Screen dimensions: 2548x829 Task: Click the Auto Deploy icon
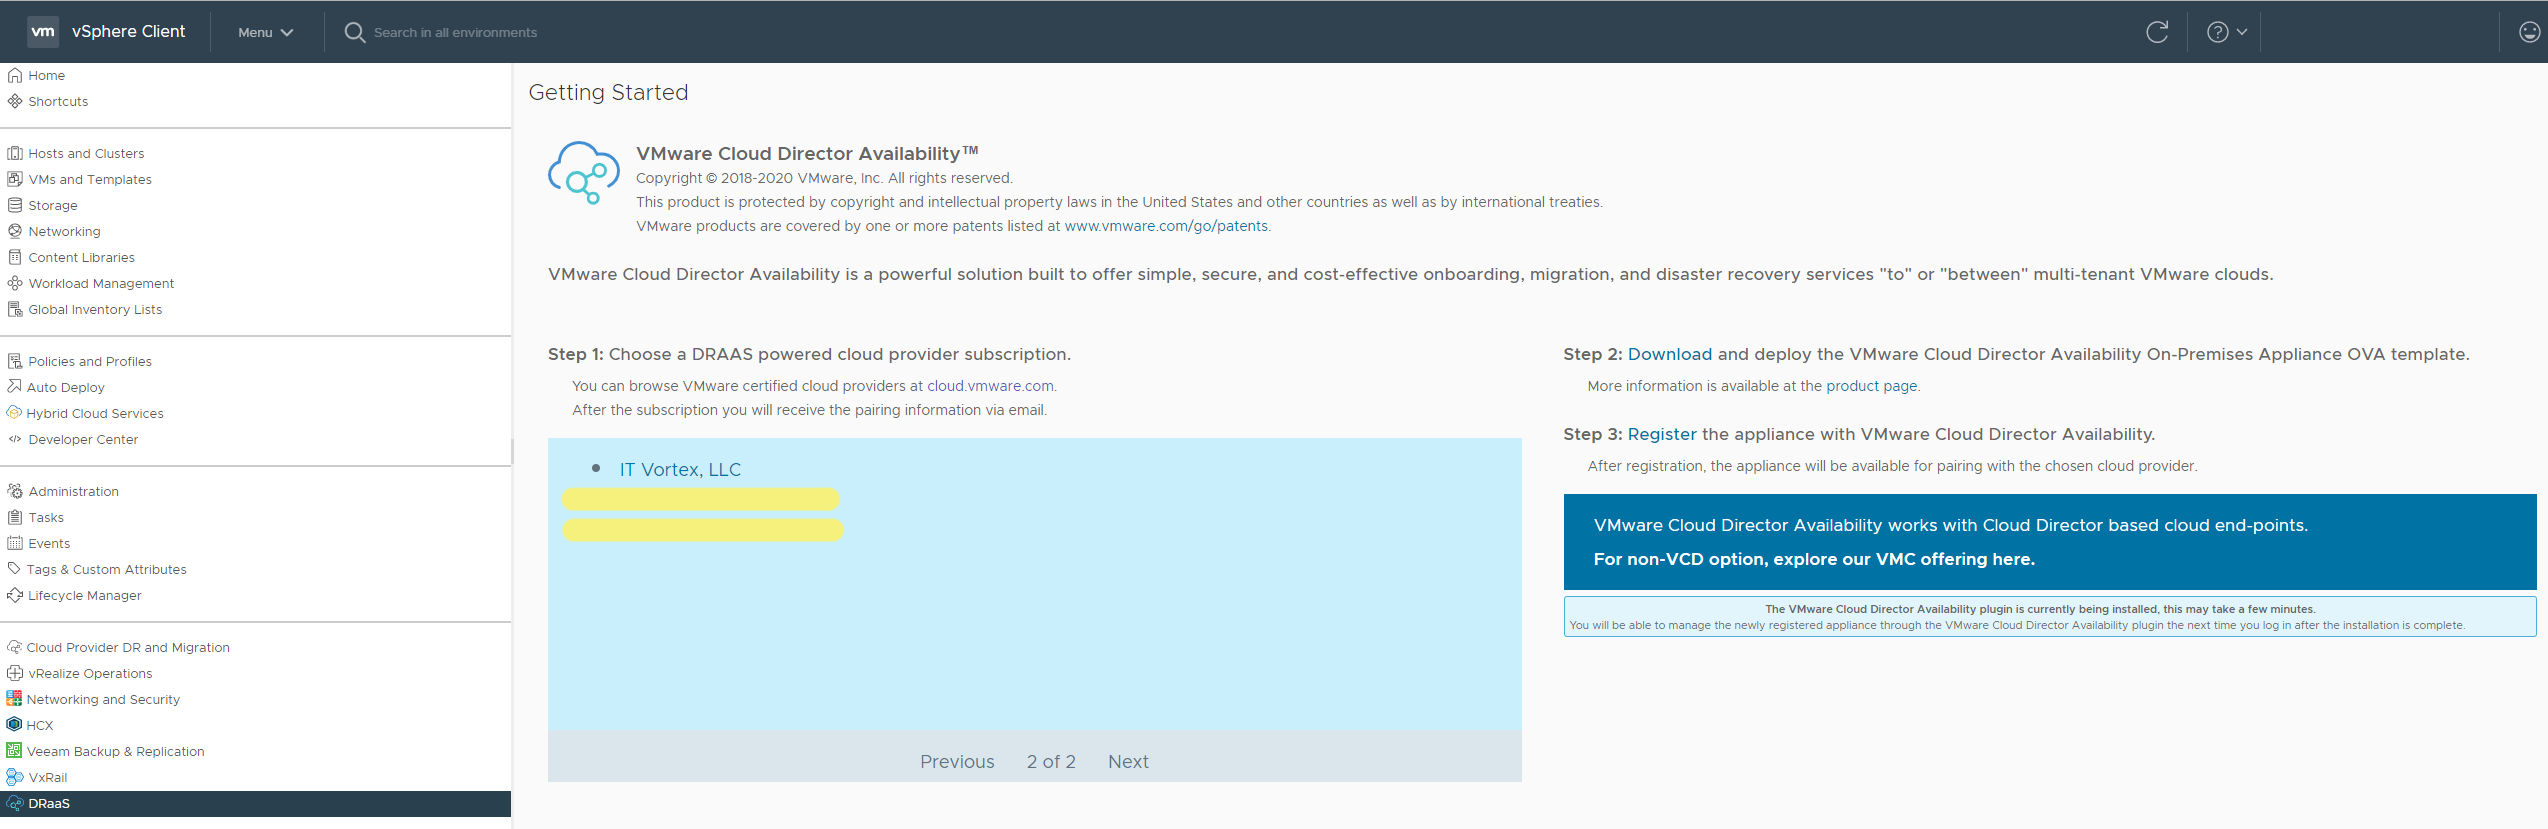pyautogui.click(x=14, y=386)
